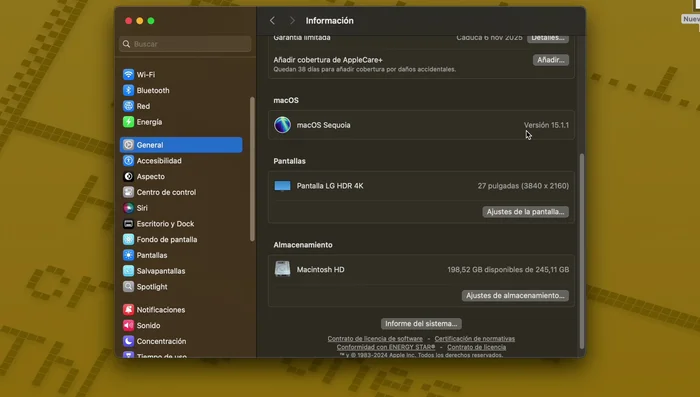The width and height of the screenshot is (700, 397).
Task: Click the Aspecto icon
Action: (x=128, y=176)
